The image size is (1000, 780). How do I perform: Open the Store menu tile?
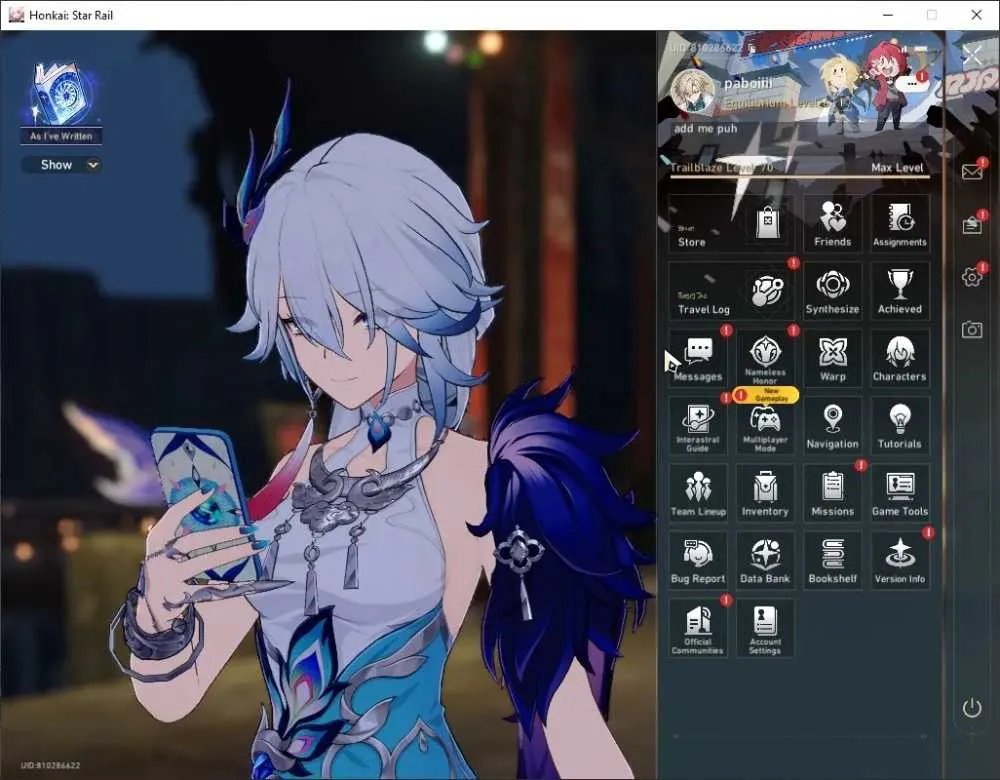click(731, 223)
